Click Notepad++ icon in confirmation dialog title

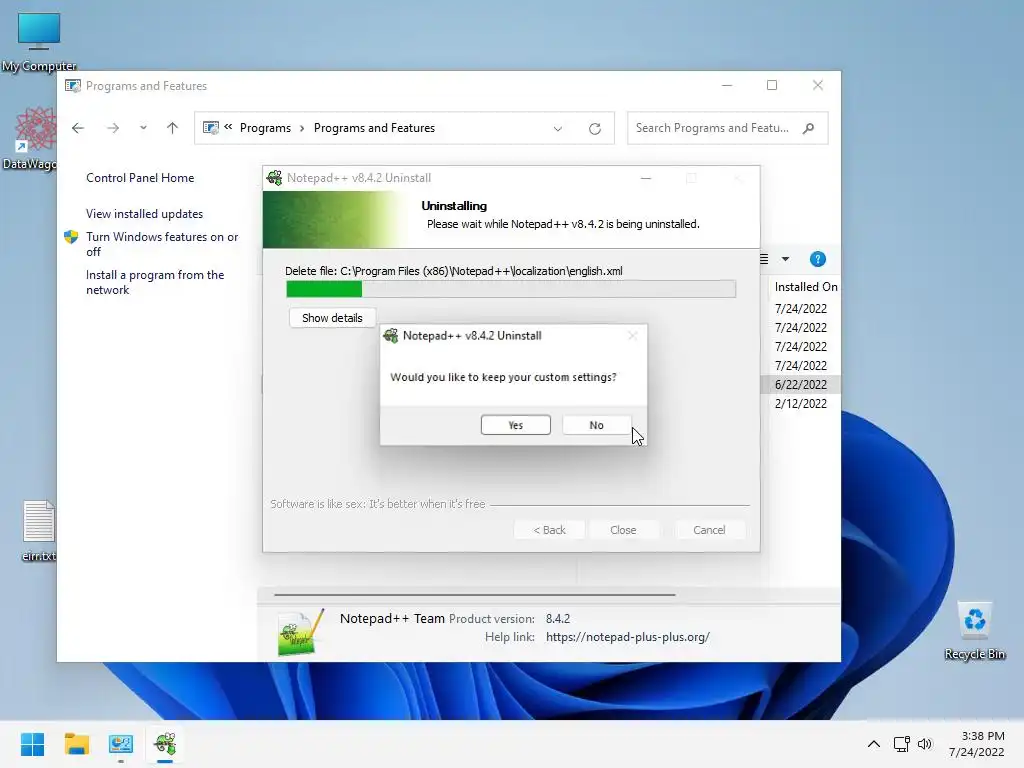pyautogui.click(x=391, y=336)
